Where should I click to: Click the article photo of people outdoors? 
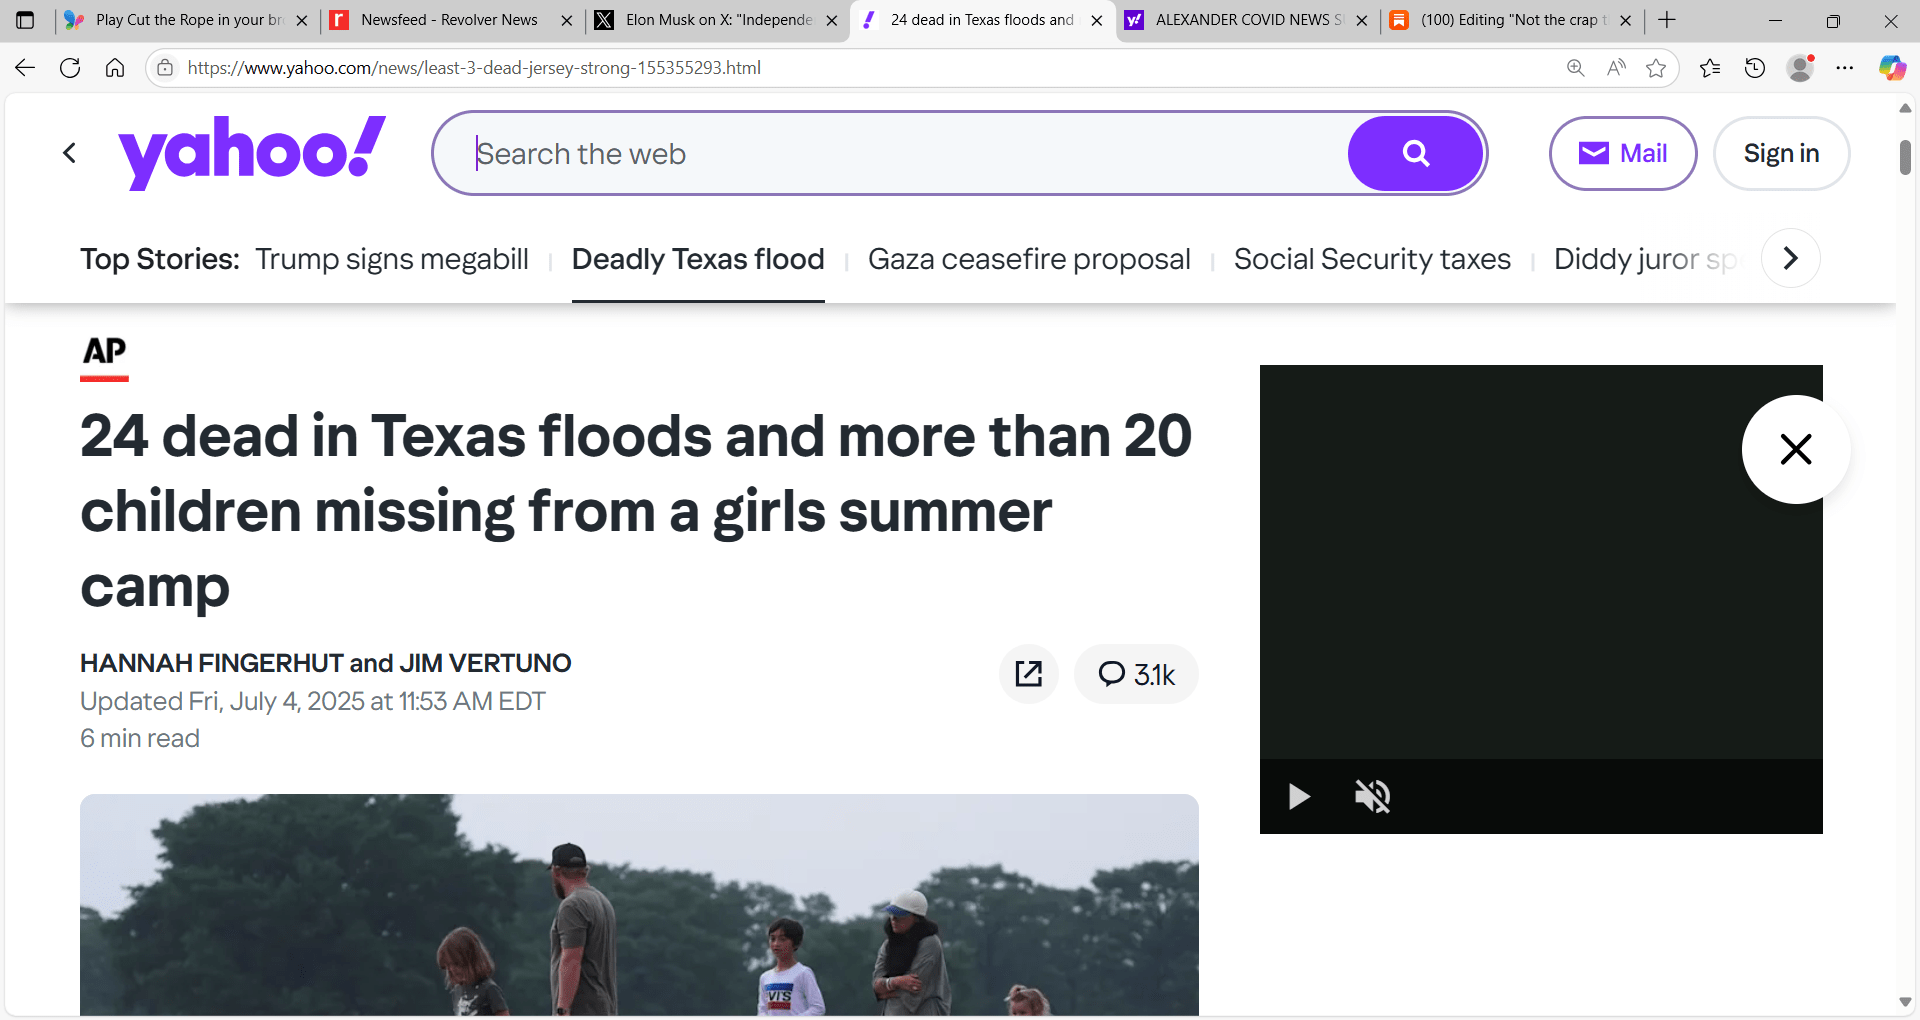click(x=639, y=905)
